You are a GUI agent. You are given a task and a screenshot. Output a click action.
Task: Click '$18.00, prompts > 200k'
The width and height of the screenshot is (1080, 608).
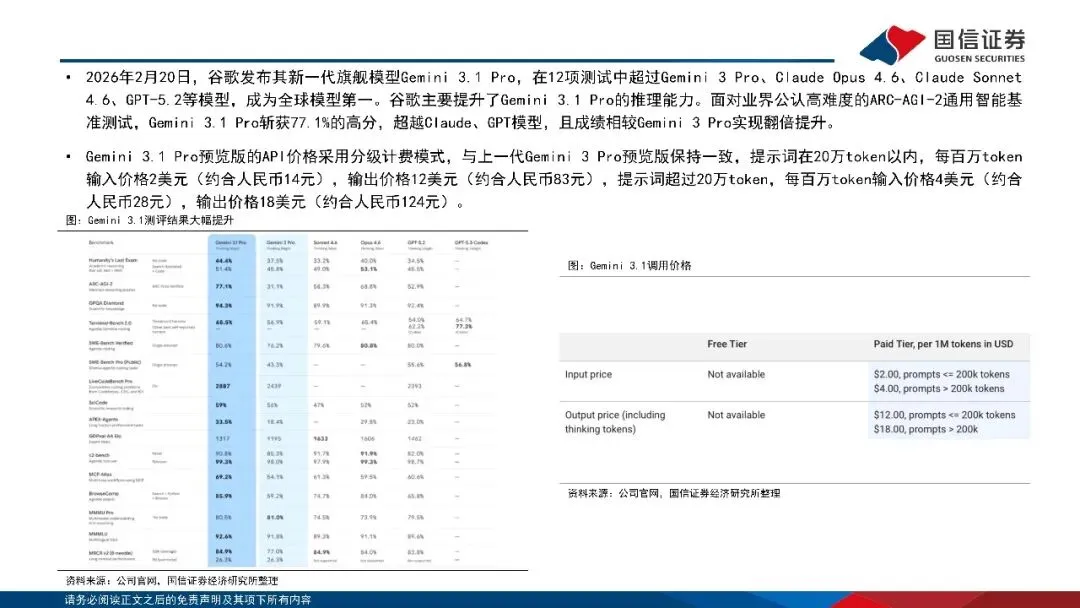click(x=926, y=430)
